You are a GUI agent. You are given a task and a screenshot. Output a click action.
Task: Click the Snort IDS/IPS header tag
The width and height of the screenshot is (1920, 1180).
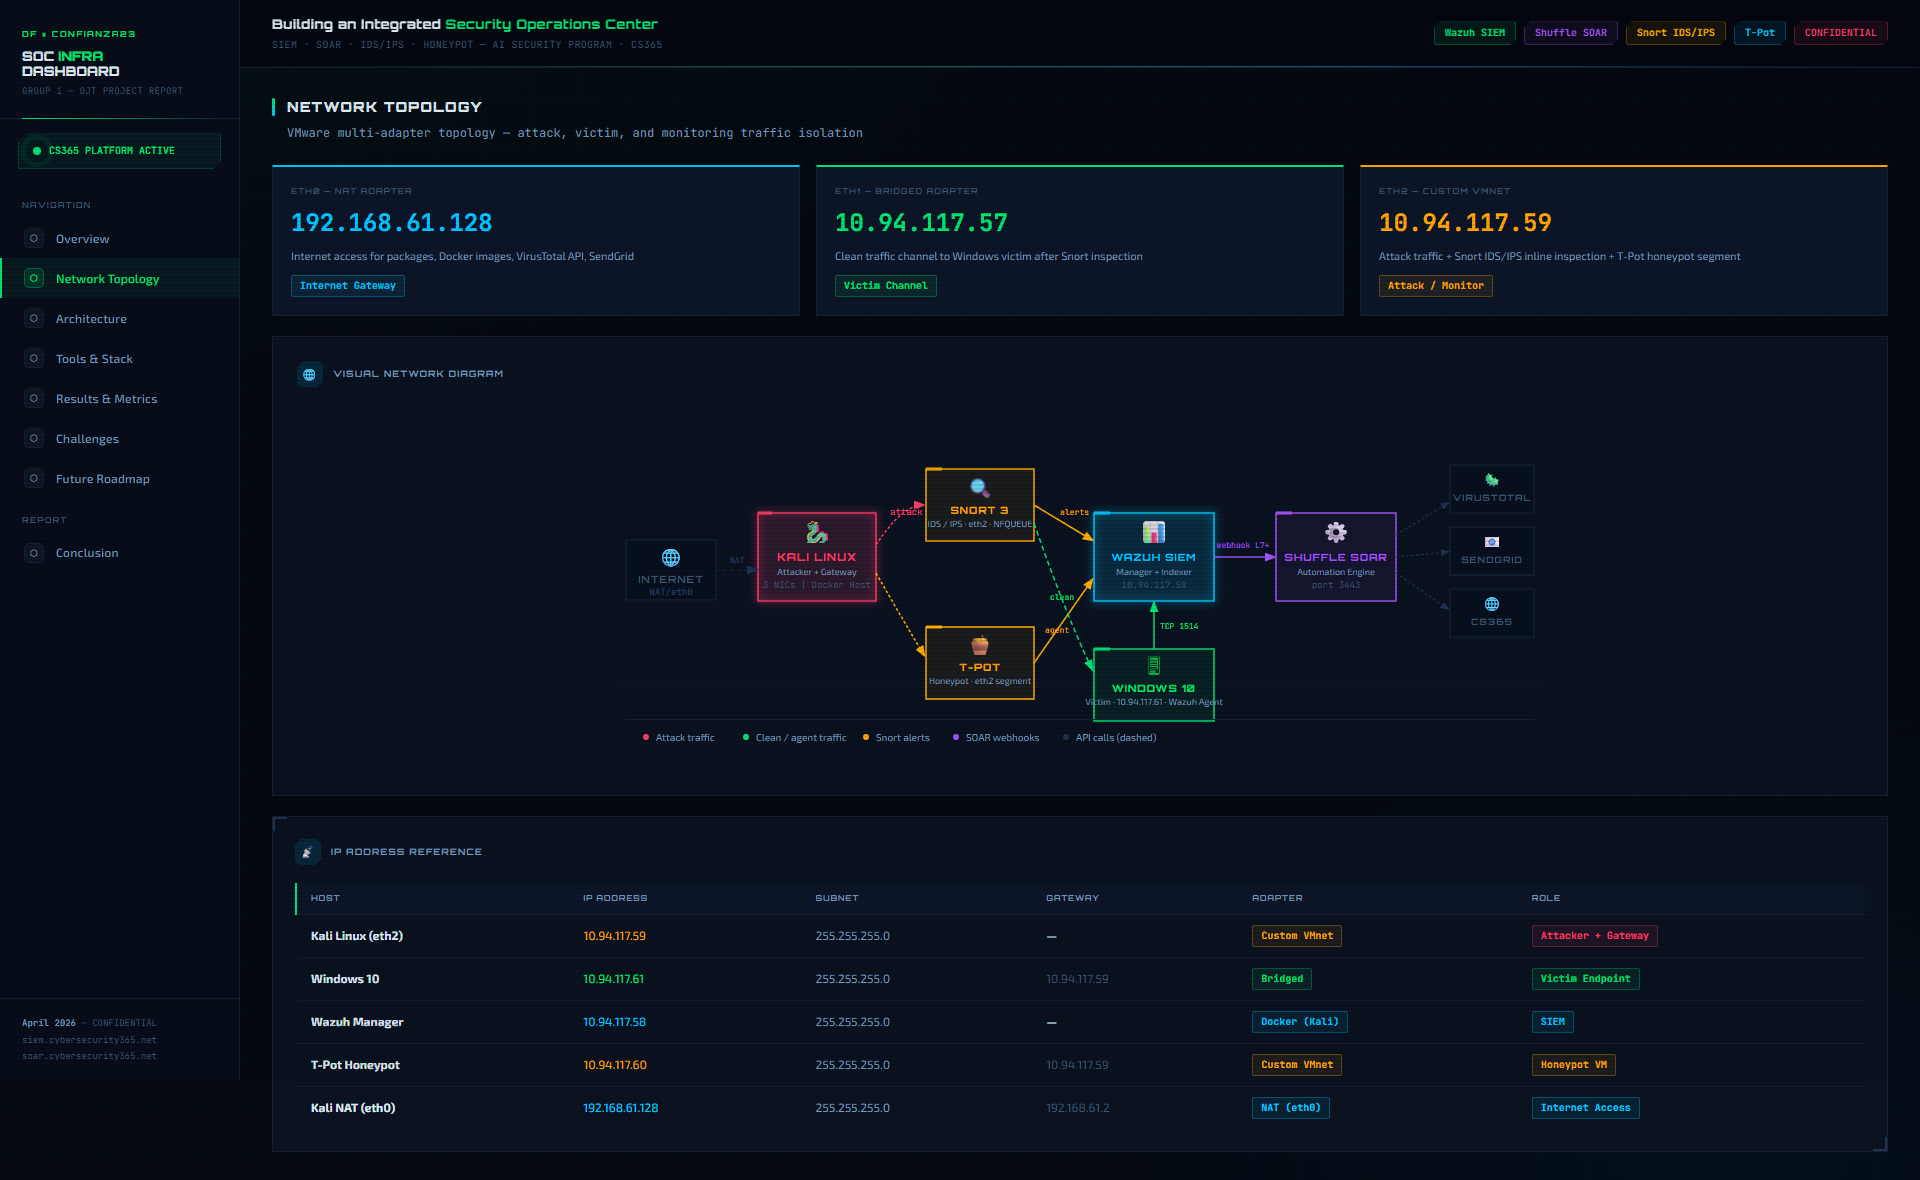[x=1675, y=33]
